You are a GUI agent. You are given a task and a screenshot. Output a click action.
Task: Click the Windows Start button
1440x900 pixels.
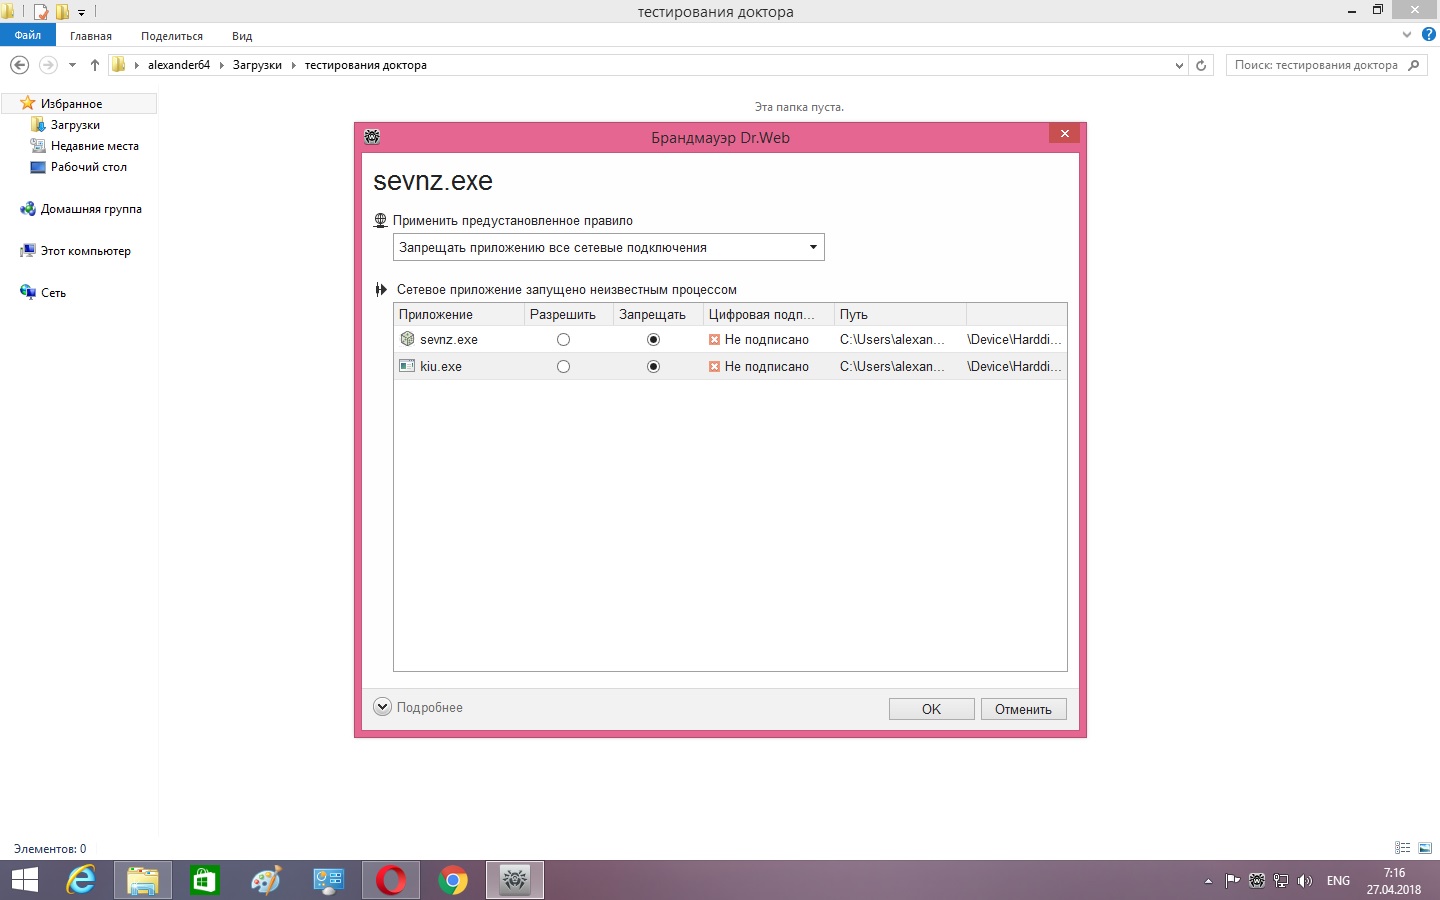(24, 880)
